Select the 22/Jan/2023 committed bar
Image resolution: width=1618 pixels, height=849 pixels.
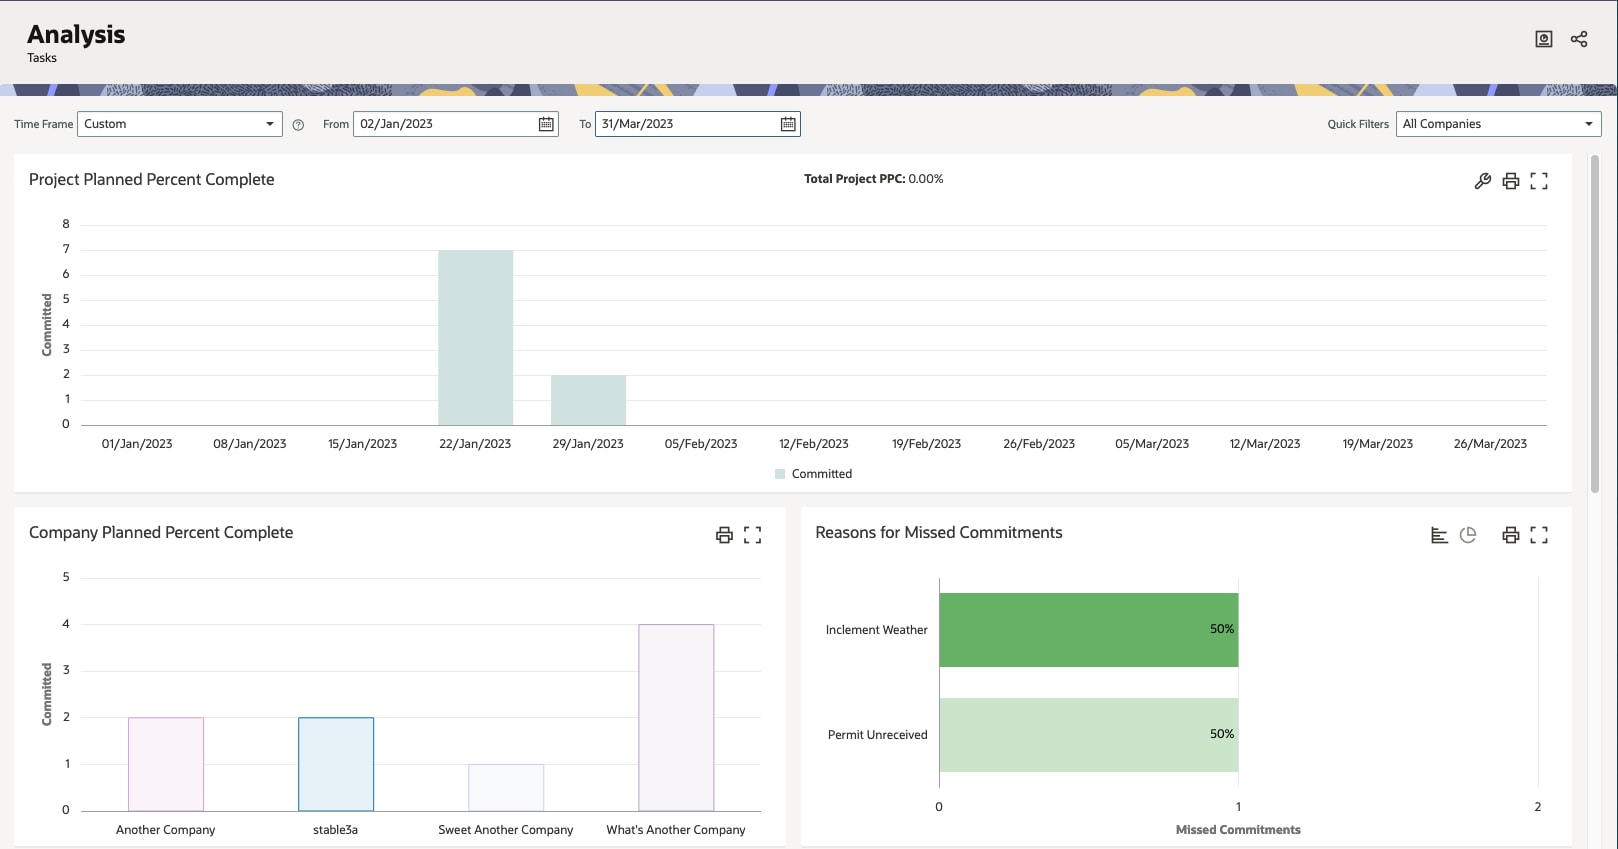(x=475, y=338)
